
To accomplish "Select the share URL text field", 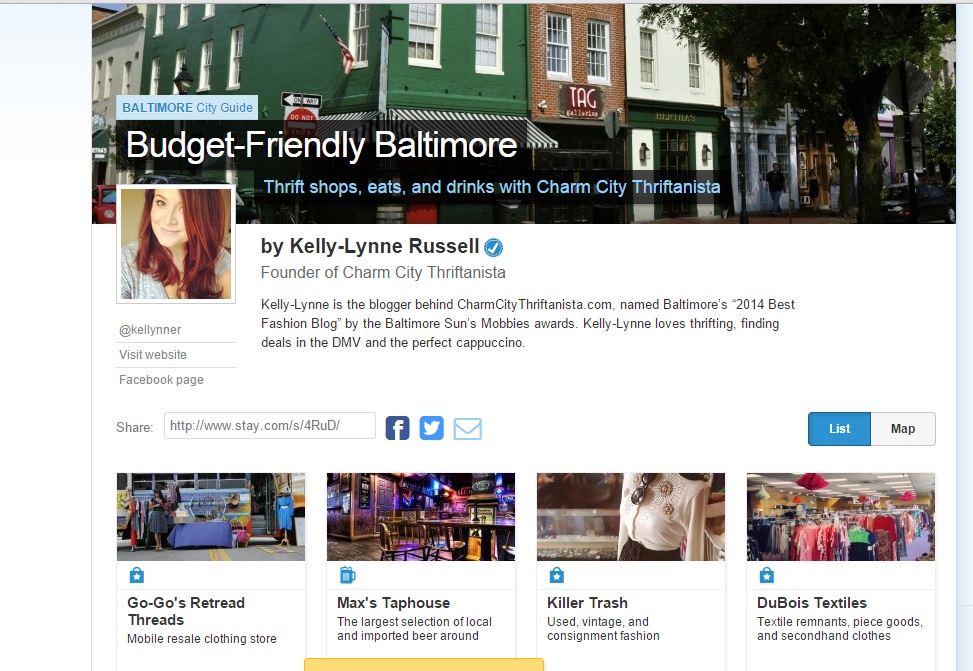I will click(x=269, y=426).
